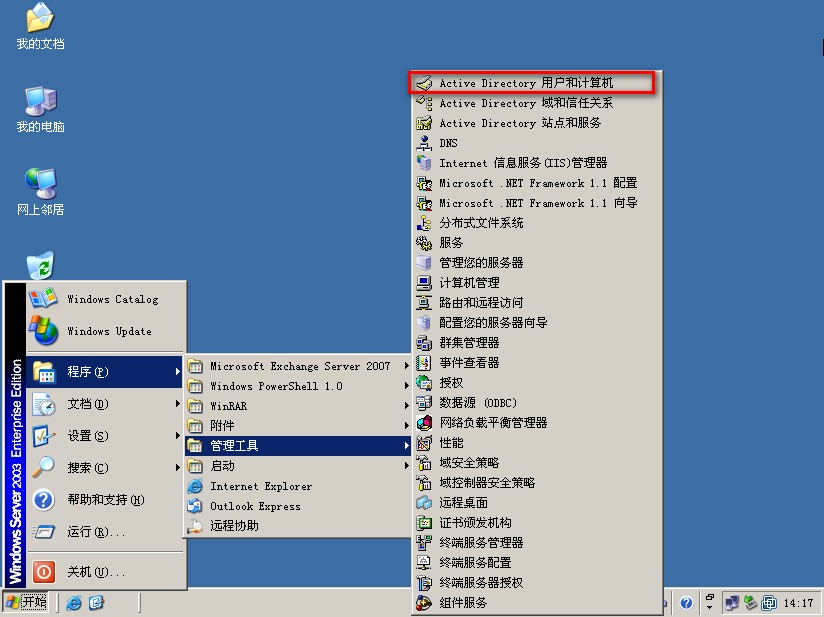Expand the 管理工具 submenu arrow
Image resolution: width=824 pixels, height=617 pixels.
click(x=406, y=446)
